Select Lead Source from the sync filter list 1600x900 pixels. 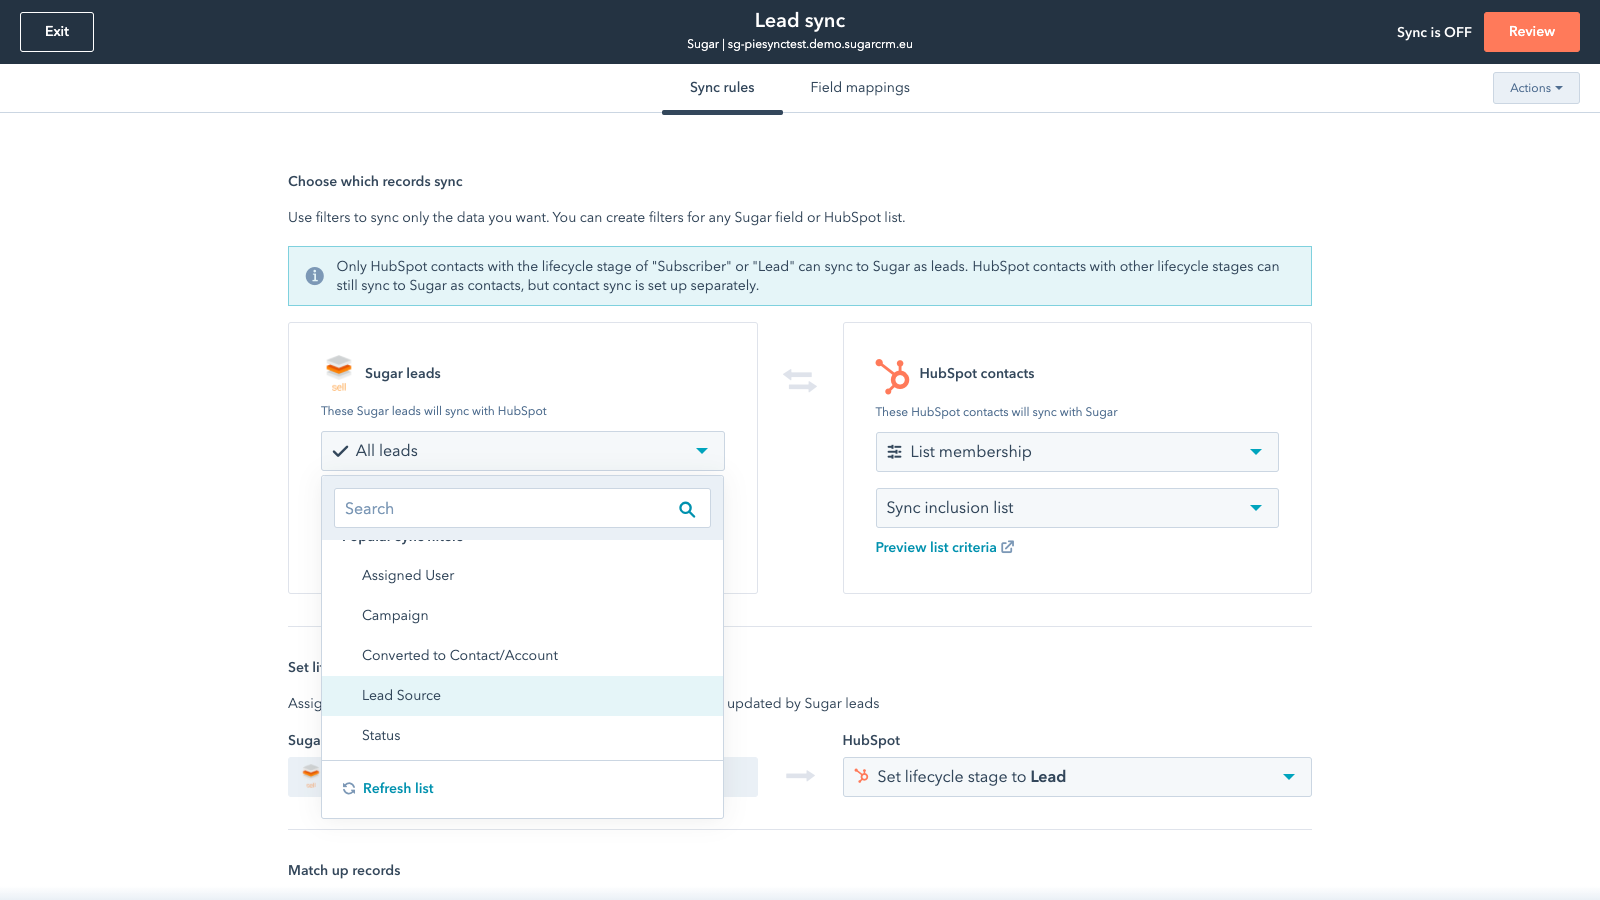point(401,695)
